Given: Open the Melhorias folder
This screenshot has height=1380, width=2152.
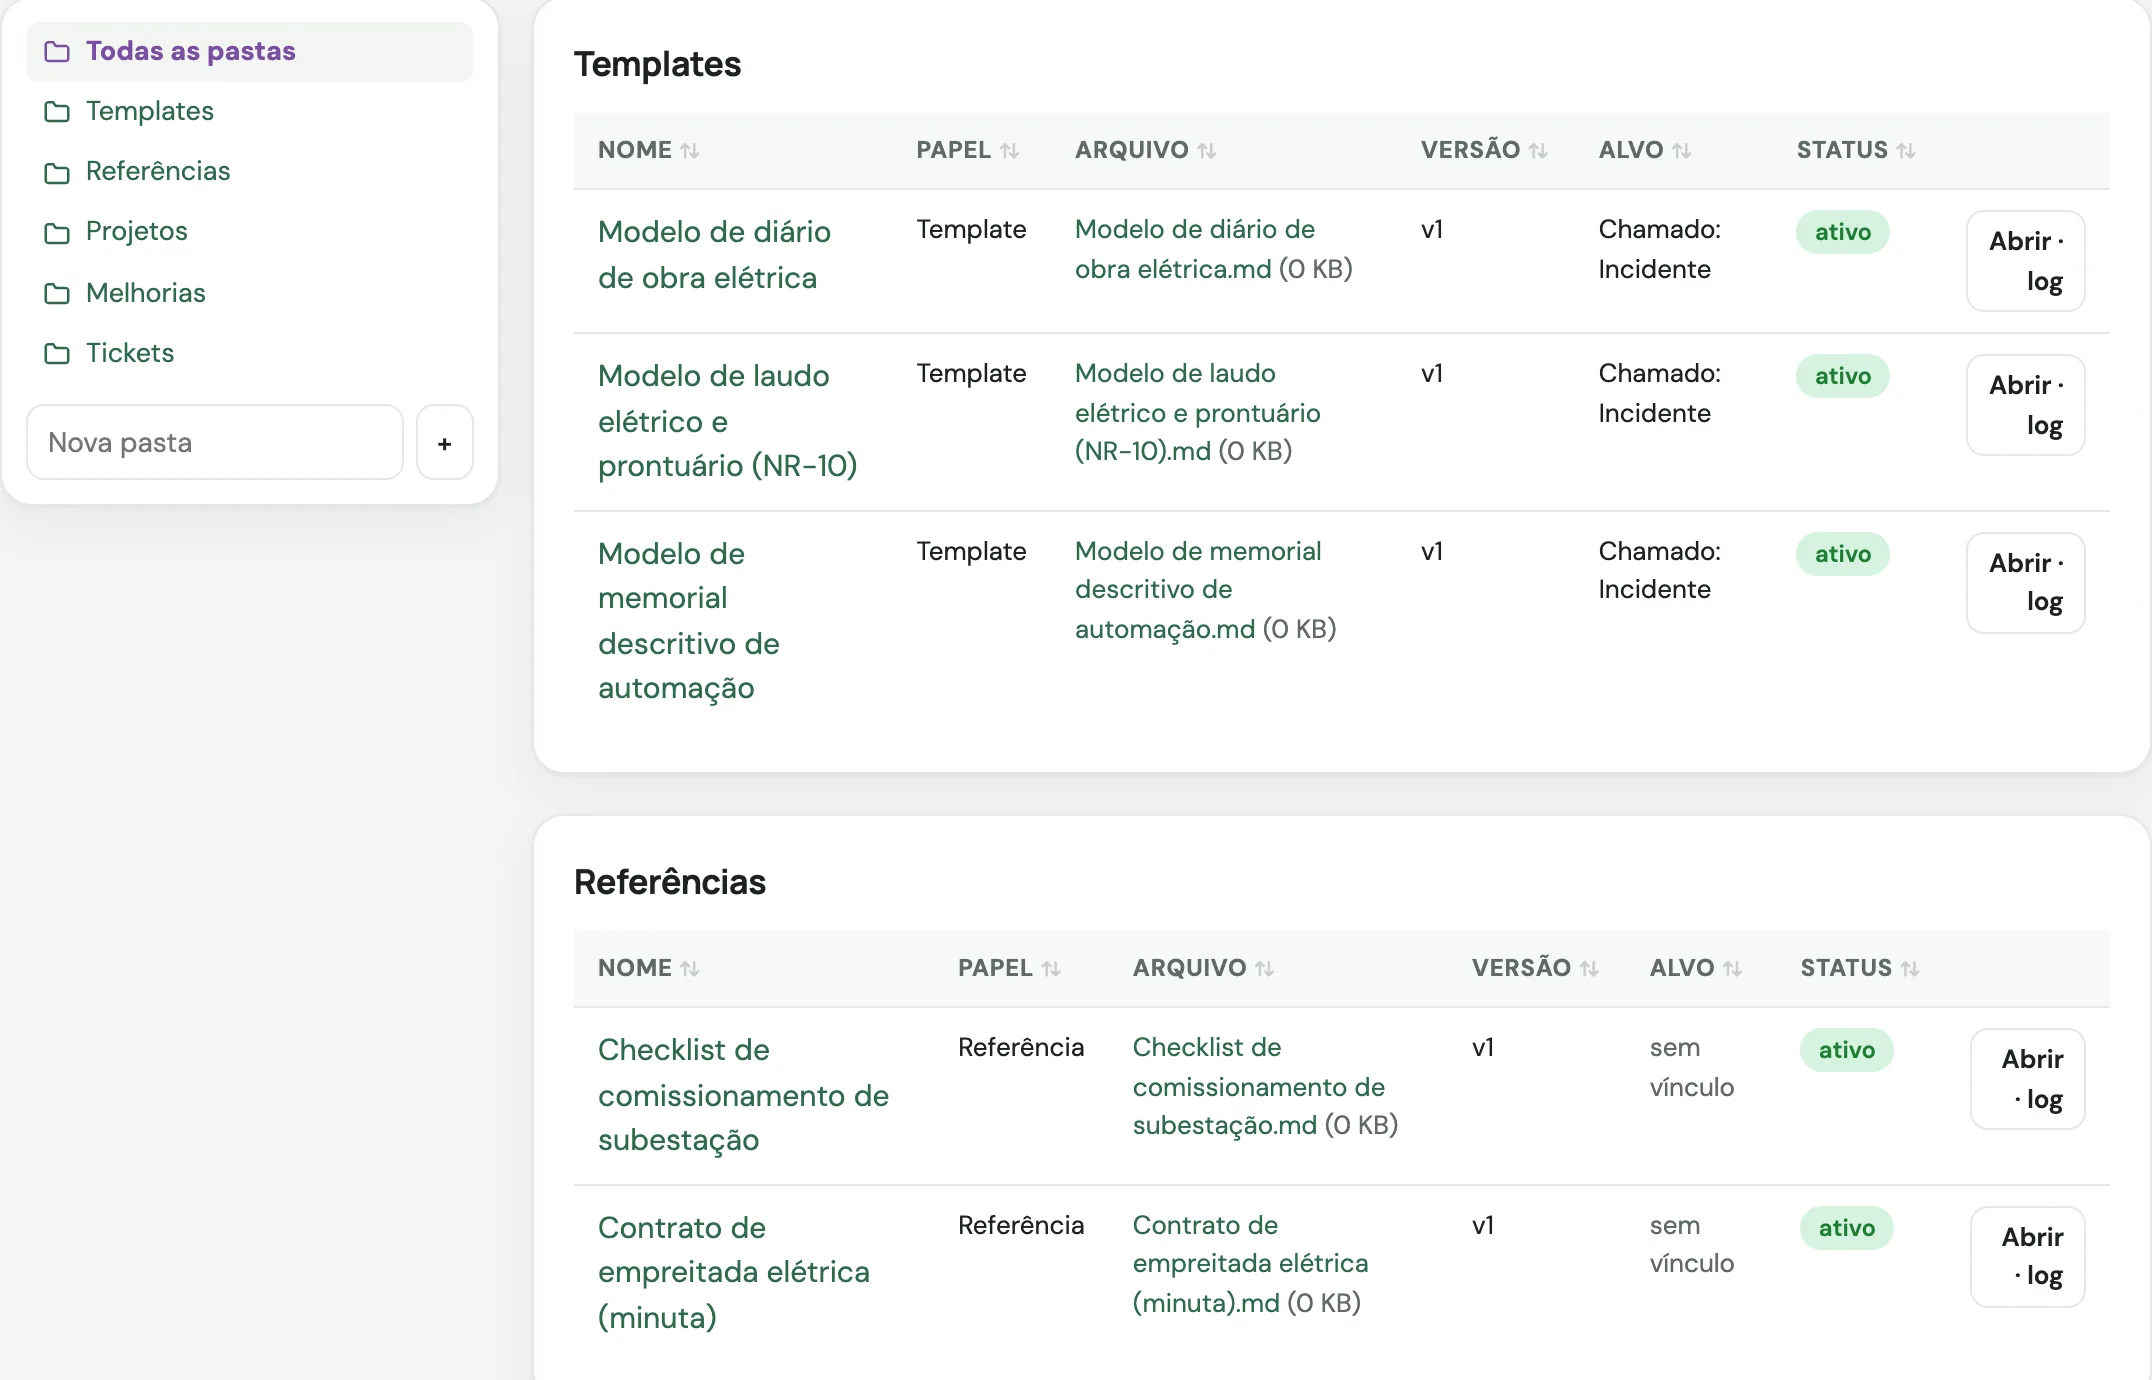Looking at the screenshot, I should pyautogui.click(x=146, y=293).
